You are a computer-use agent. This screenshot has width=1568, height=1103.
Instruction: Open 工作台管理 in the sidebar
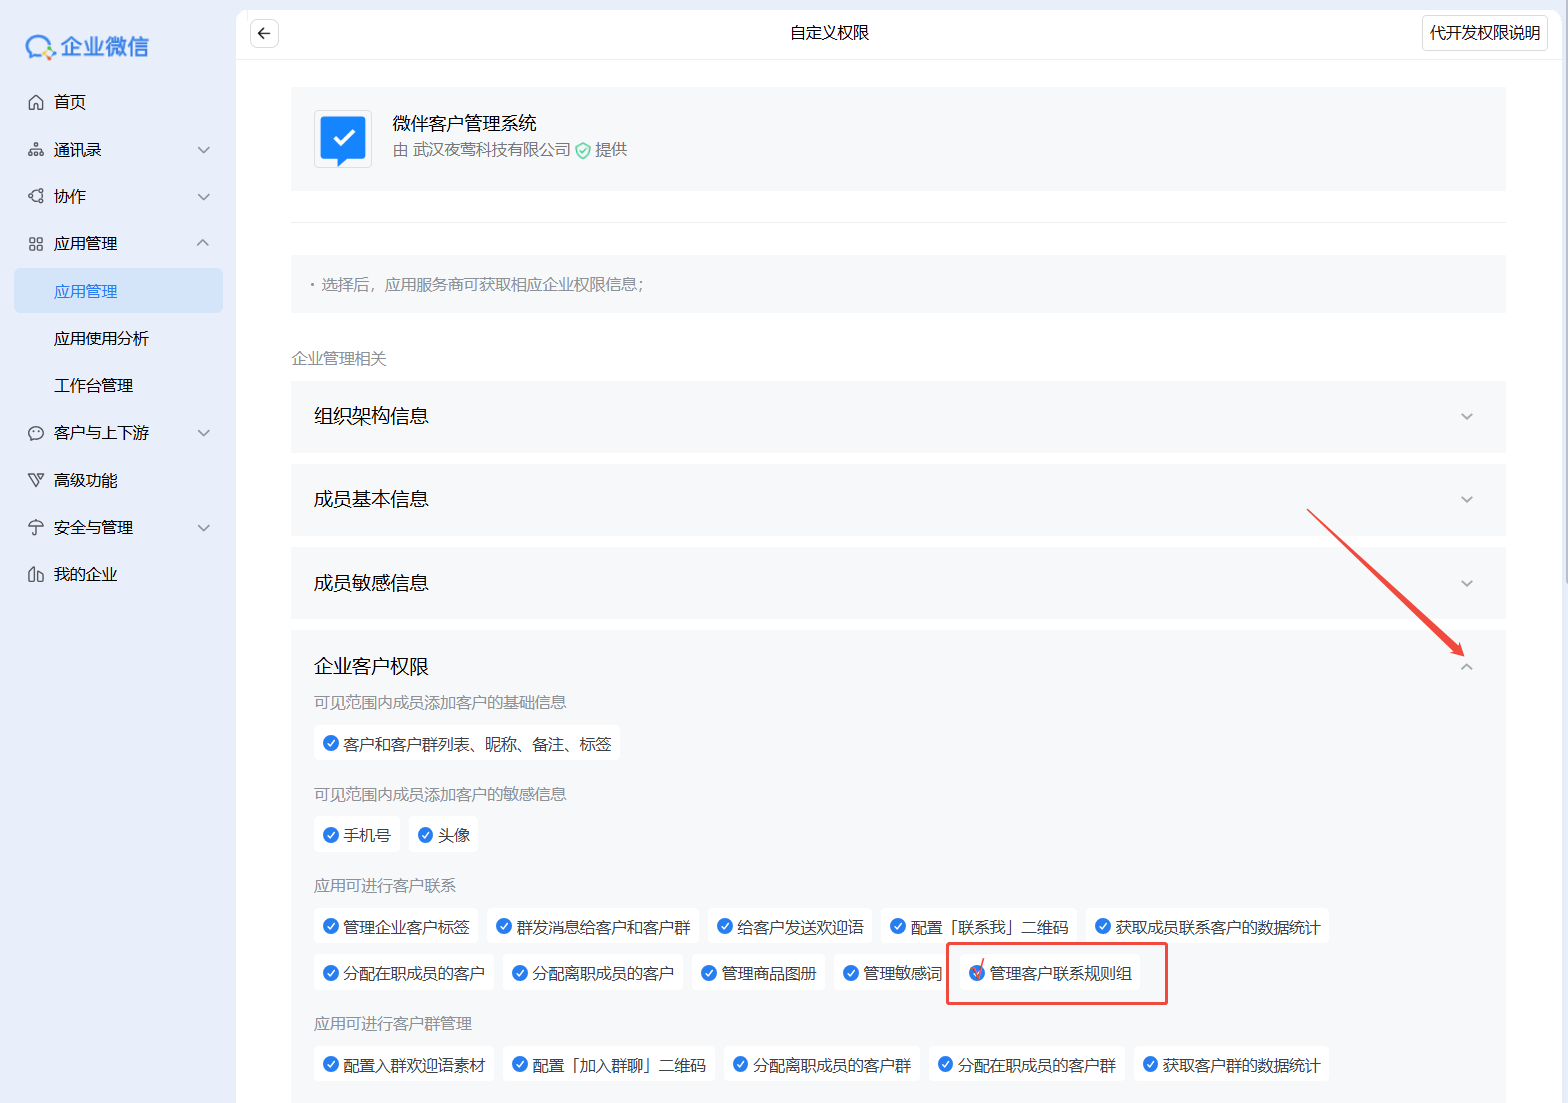coord(93,385)
